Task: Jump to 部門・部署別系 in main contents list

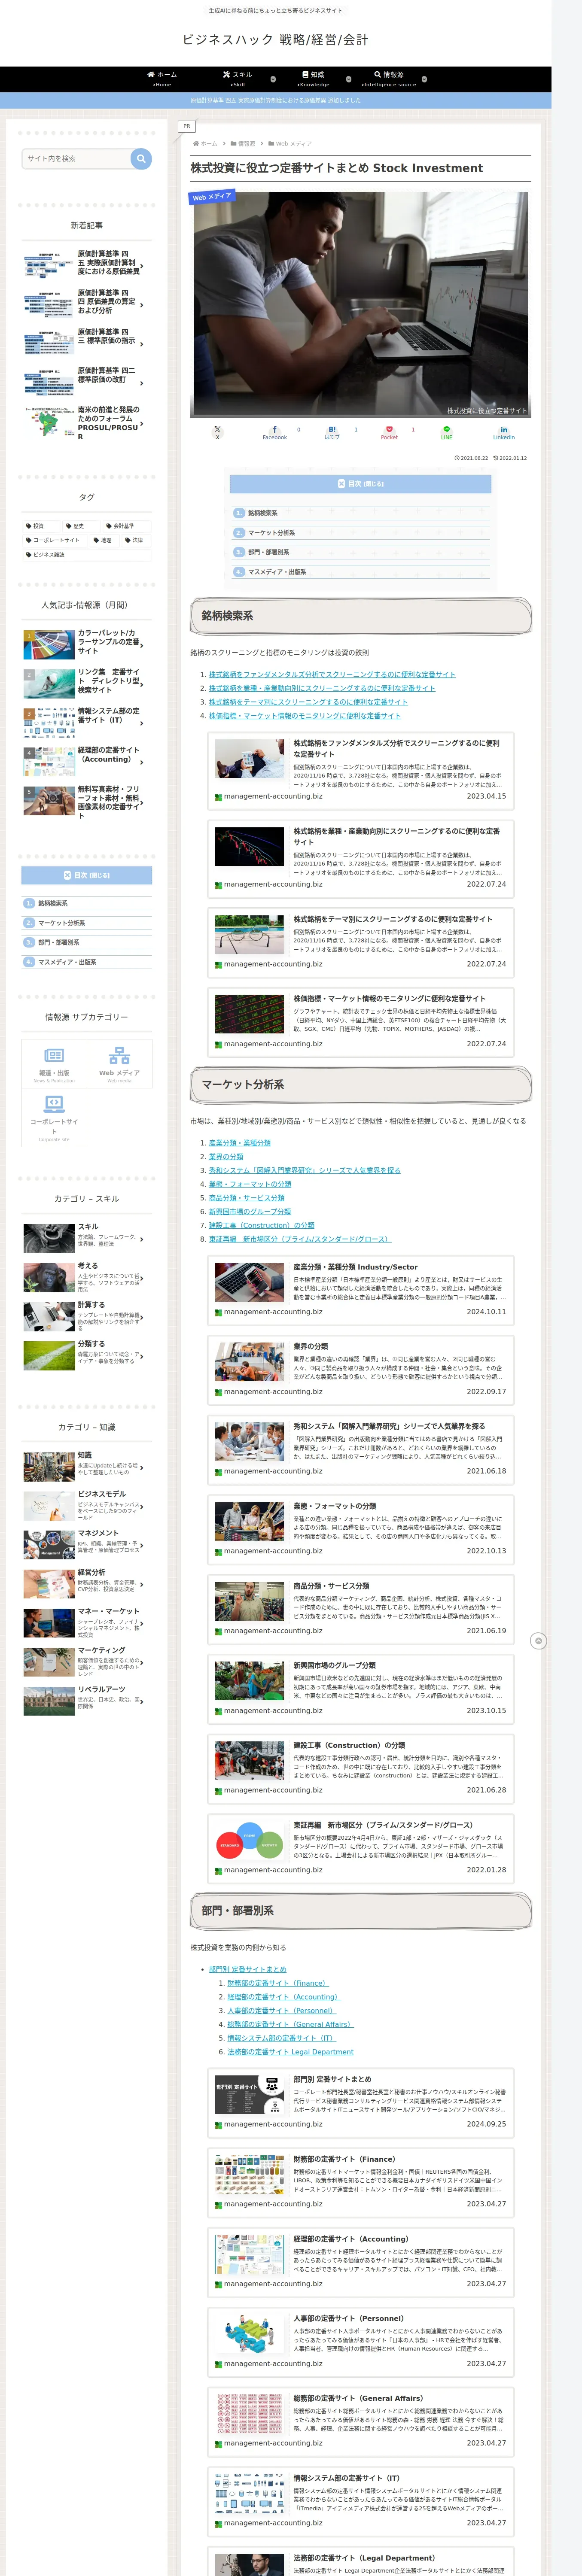Action: 268,552
